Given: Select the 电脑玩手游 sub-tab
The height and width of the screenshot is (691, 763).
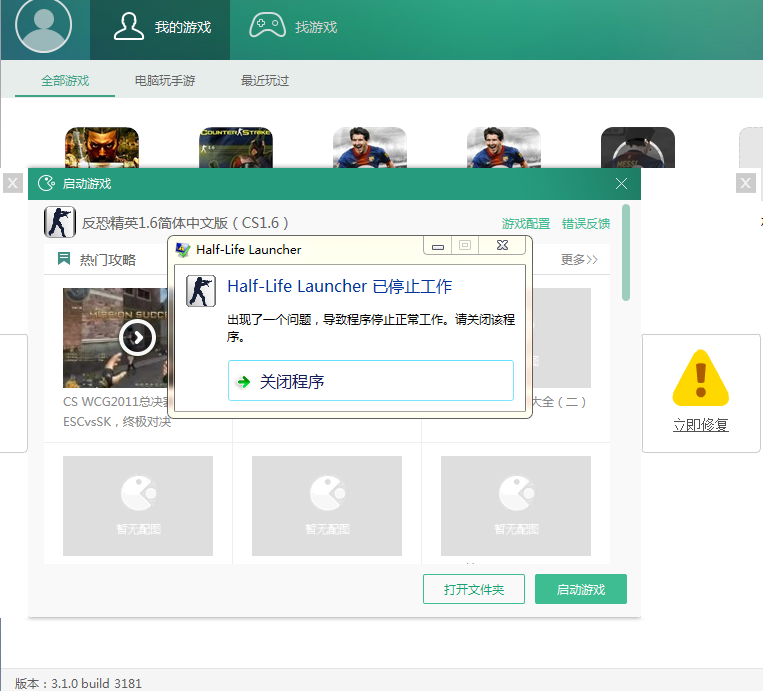Looking at the screenshot, I should pyautogui.click(x=165, y=81).
